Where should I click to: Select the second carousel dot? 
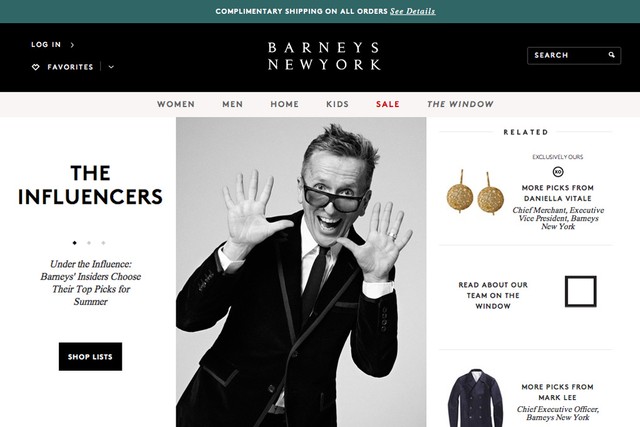coord(89,243)
